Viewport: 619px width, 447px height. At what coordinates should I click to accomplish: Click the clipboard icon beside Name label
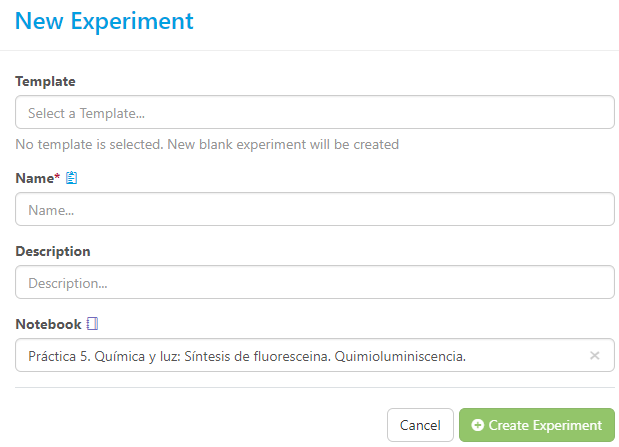(x=72, y=178)
